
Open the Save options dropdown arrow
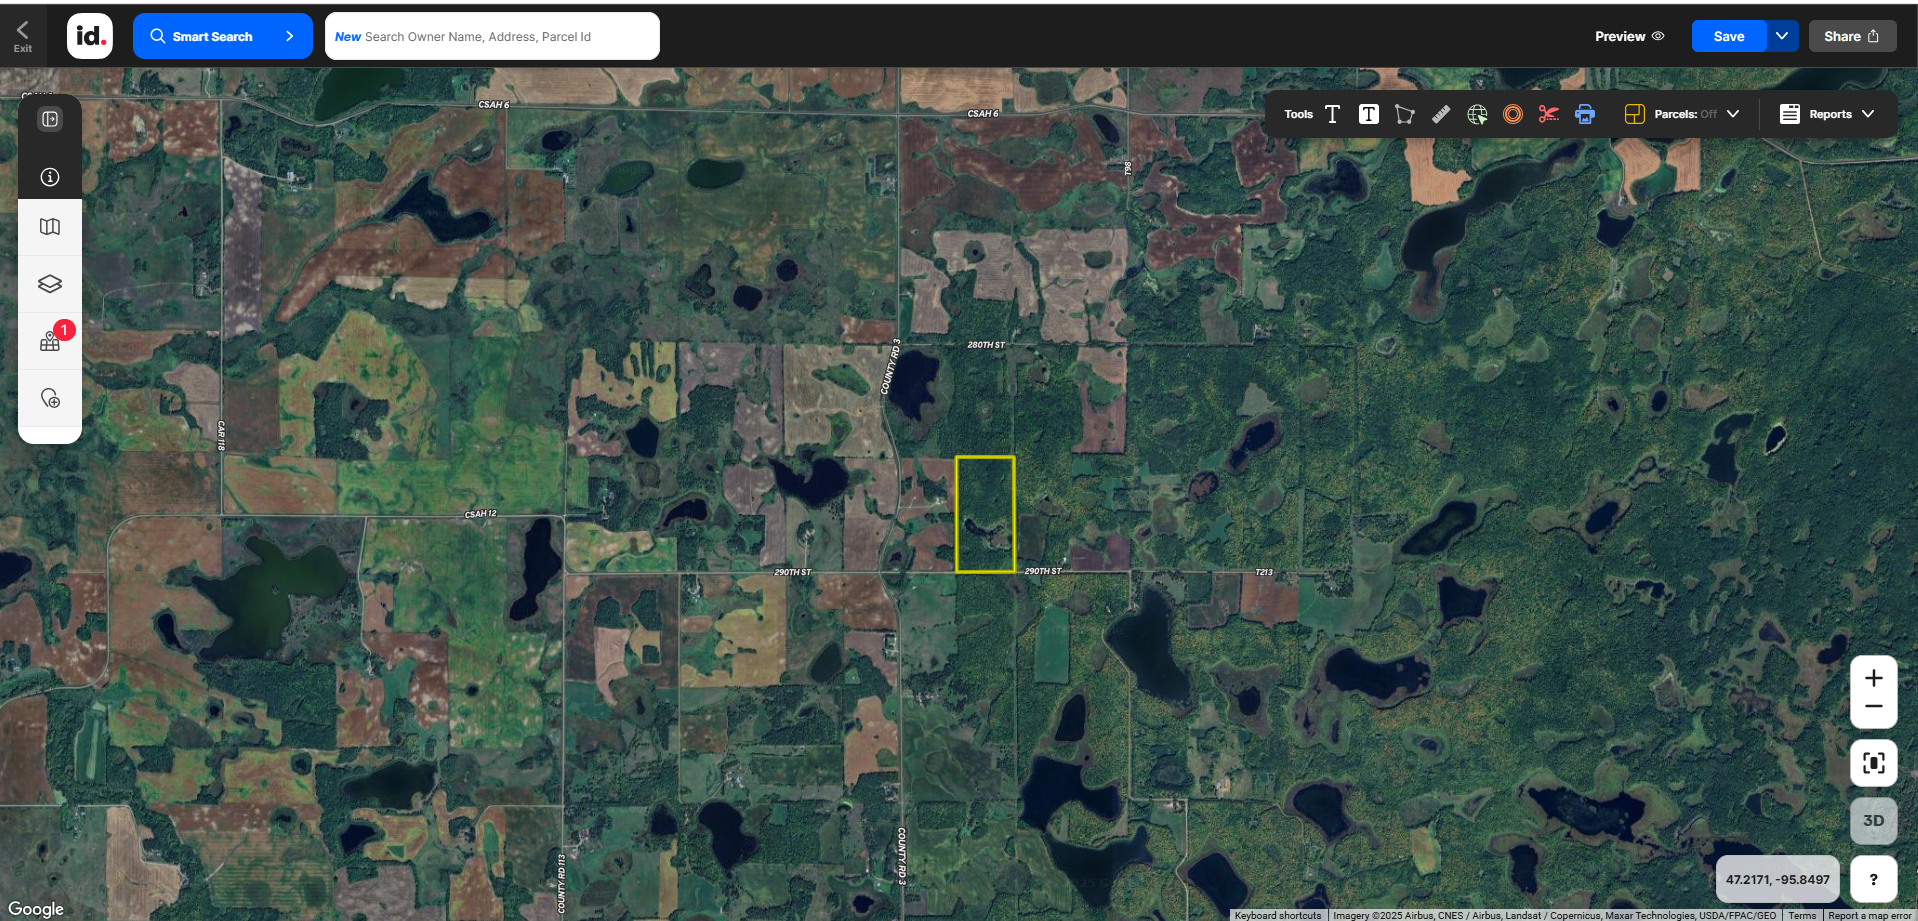(1782, 36)
